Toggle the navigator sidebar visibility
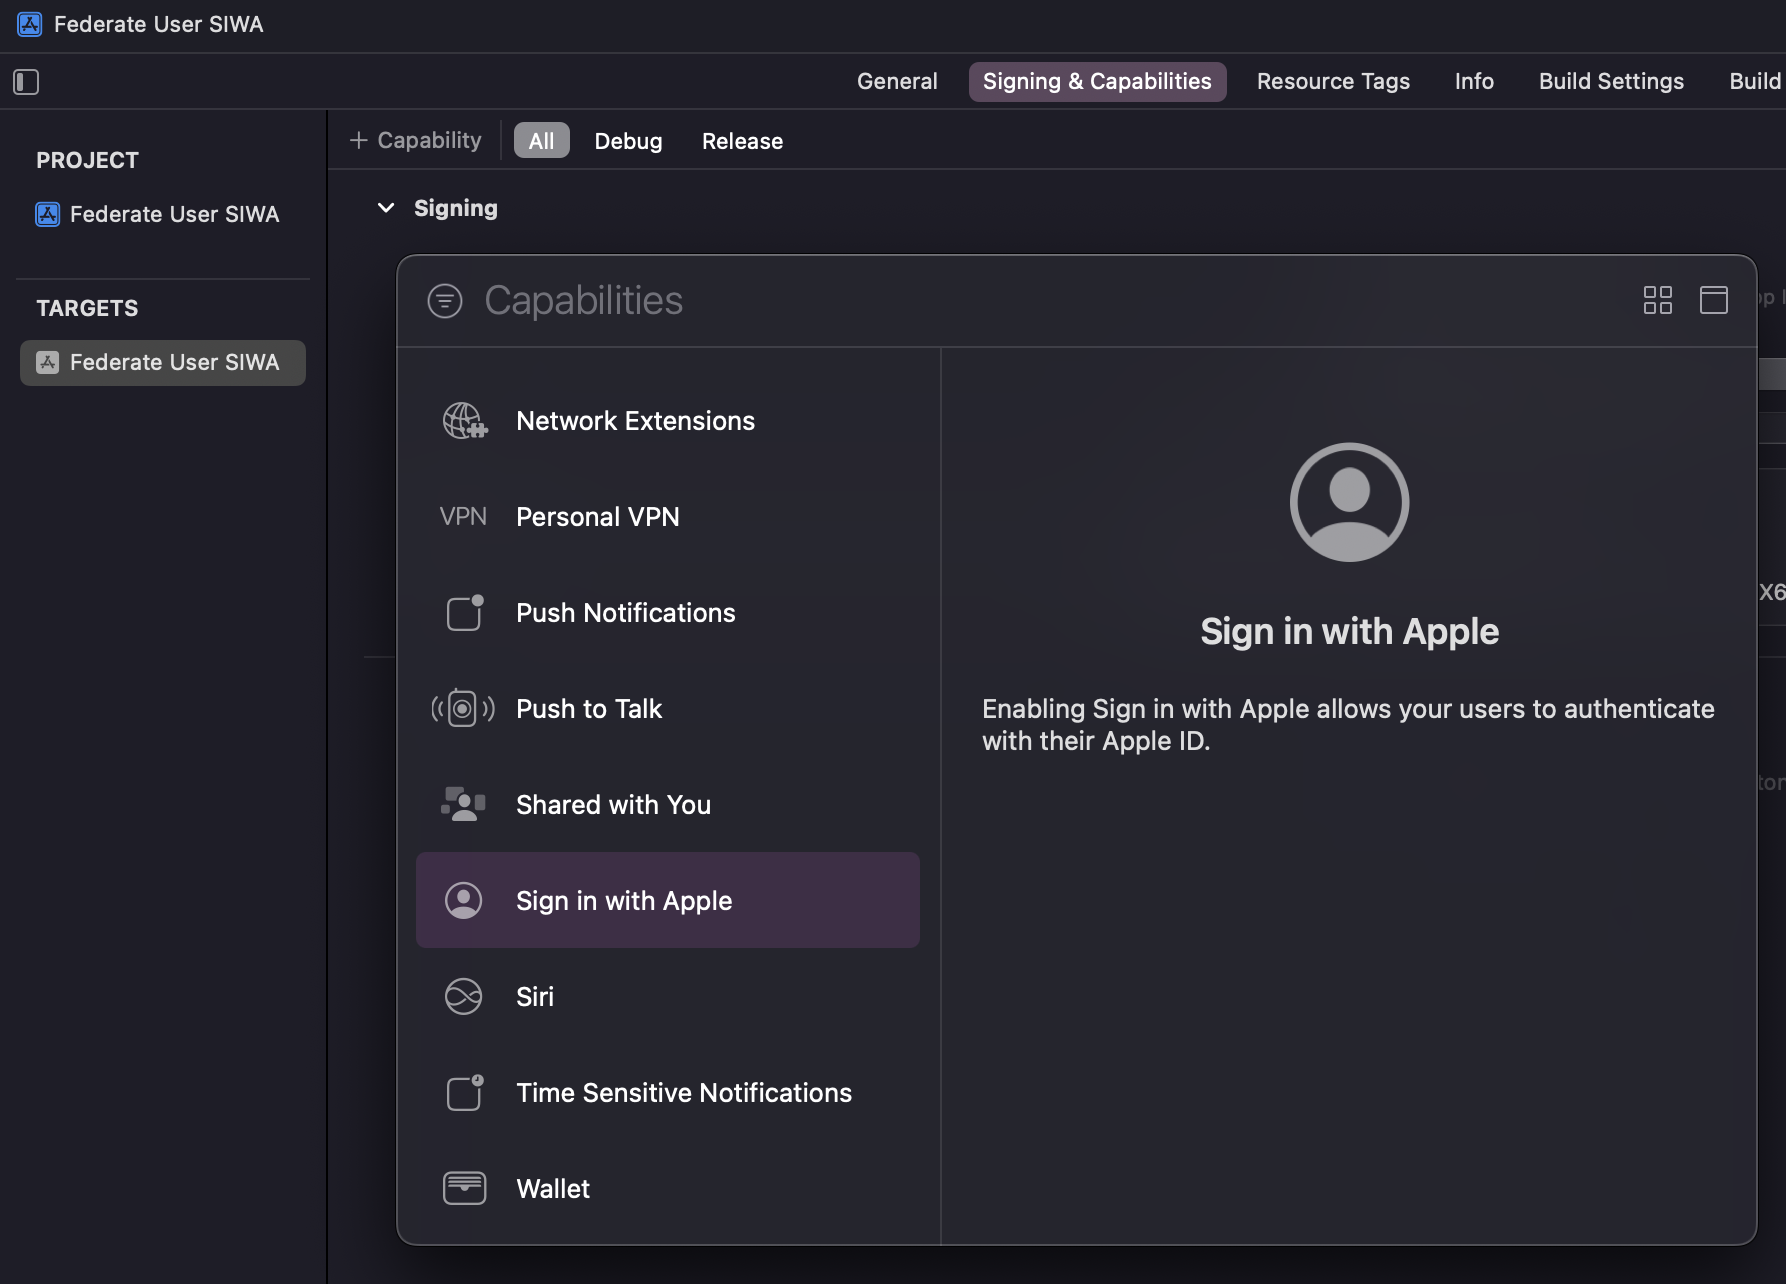Image resolution: width=1786 pixels, height=1284 pixels. (x=26, y=82)
